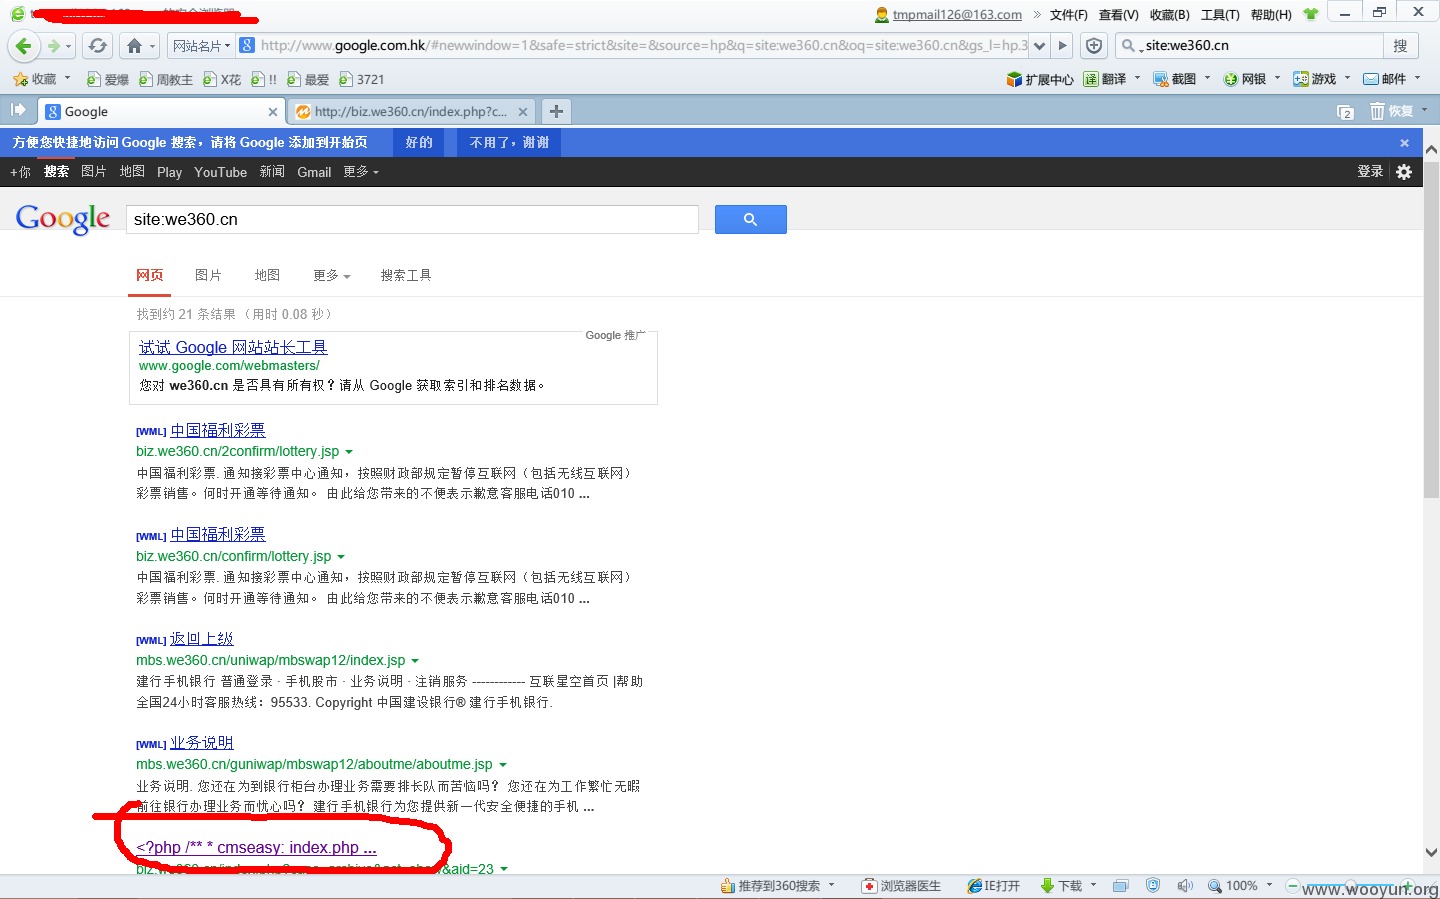Click the 推荐到360搜索 status bar item
Screen dimensions: 1440x899
click(770, 886)
